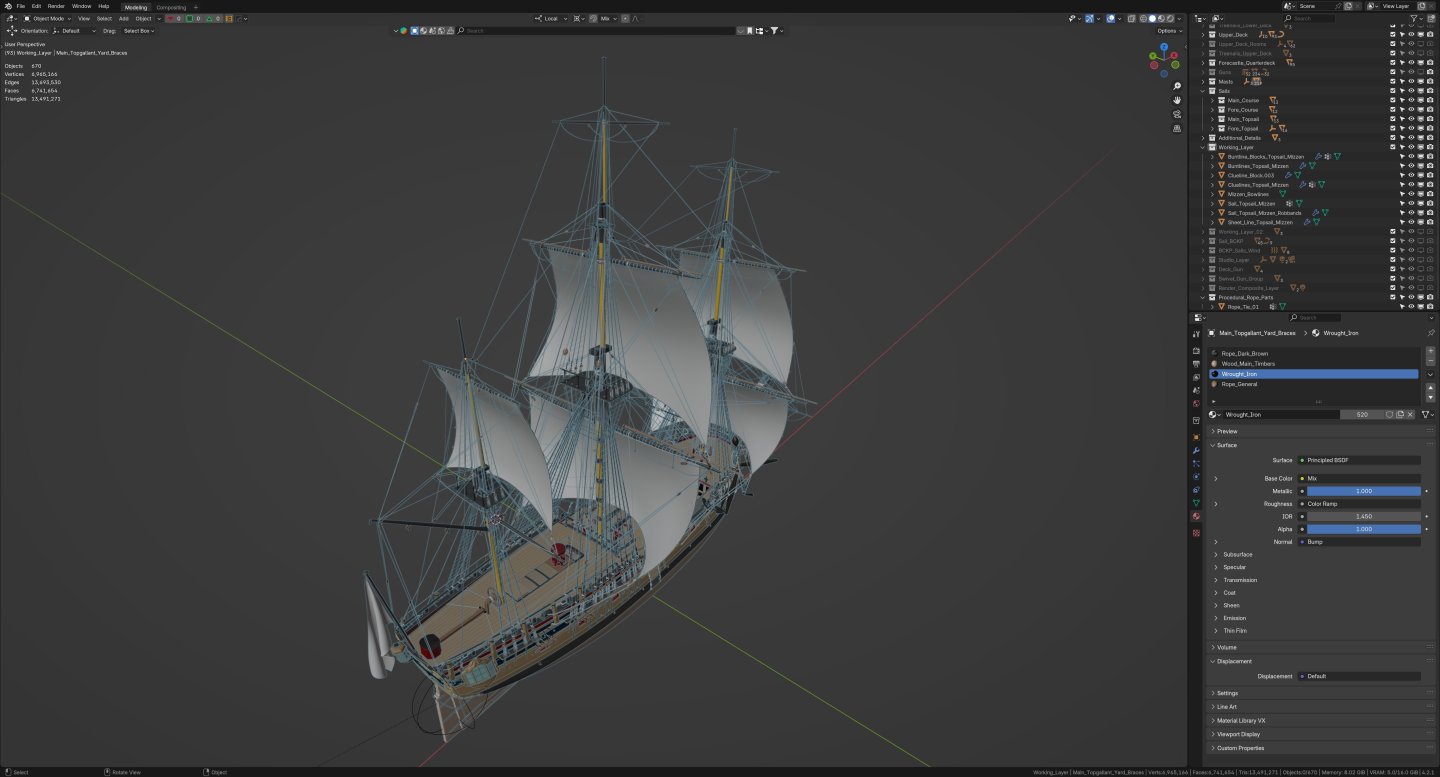
Task: Open the Scene properties tab icon
Action: pos(1196,390)
